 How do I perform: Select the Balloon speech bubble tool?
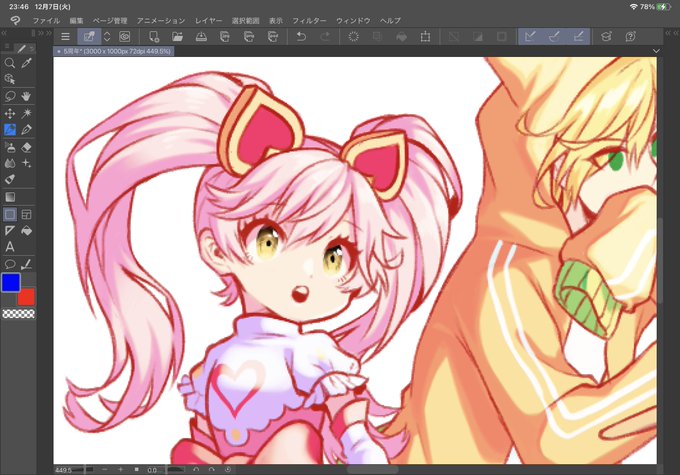pos(10,264)
